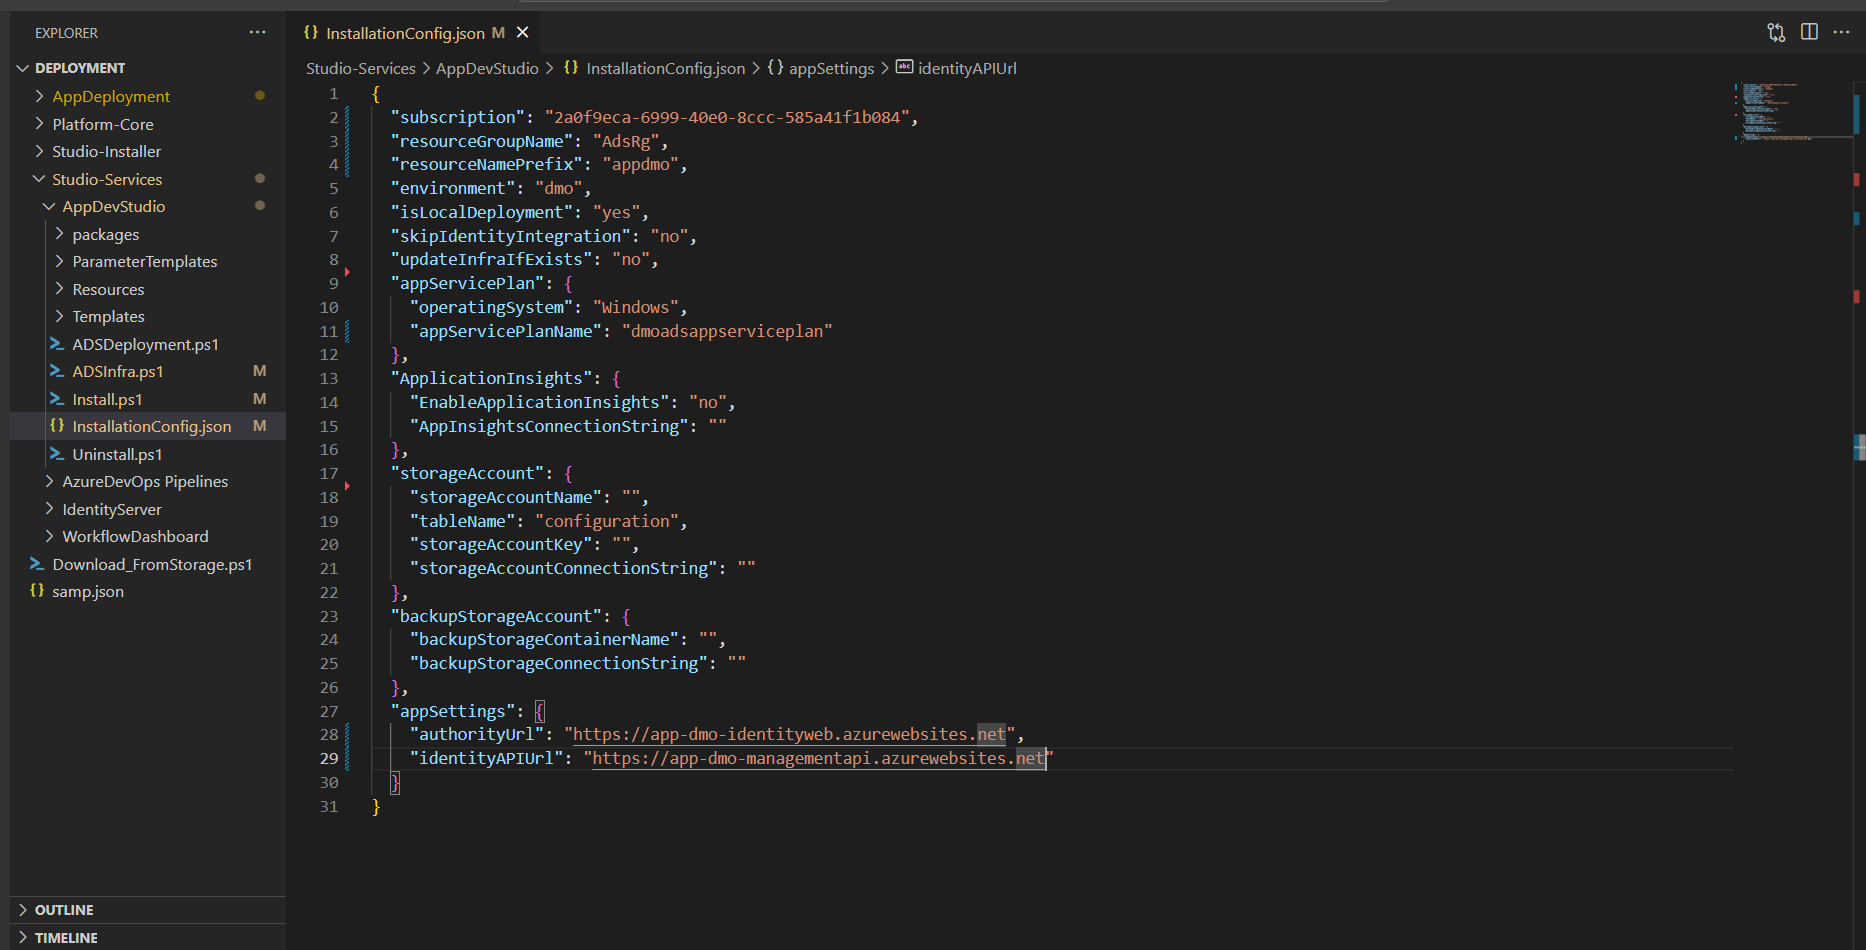Click the "dmoadsappserviceplan" value
The height and width of the screenshot is (950, 1866).
727,331
